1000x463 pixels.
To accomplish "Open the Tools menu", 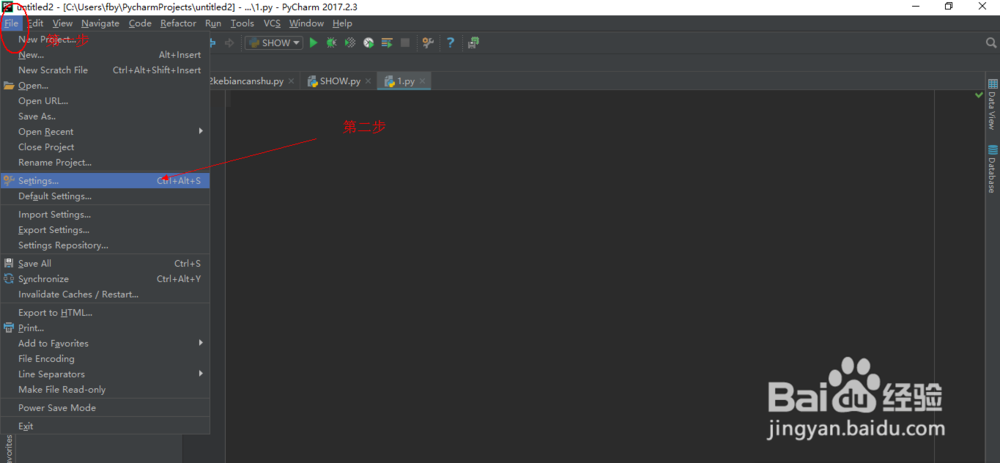I will (242, 24).
